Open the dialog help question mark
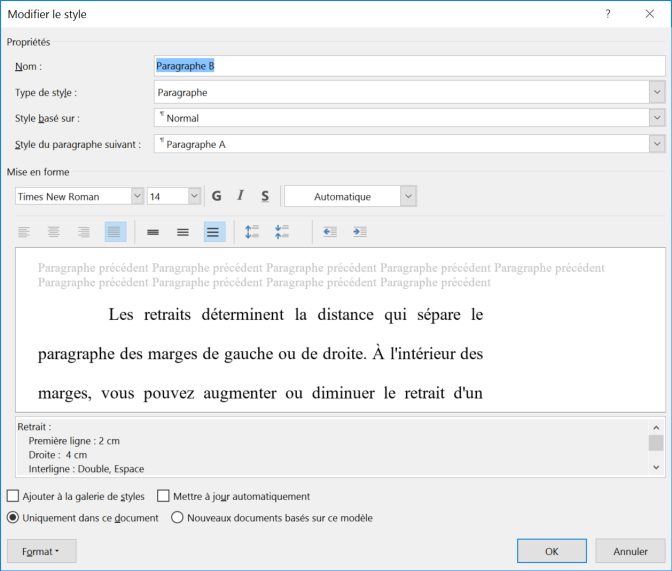The image size is (672, 571). (608, 14)
